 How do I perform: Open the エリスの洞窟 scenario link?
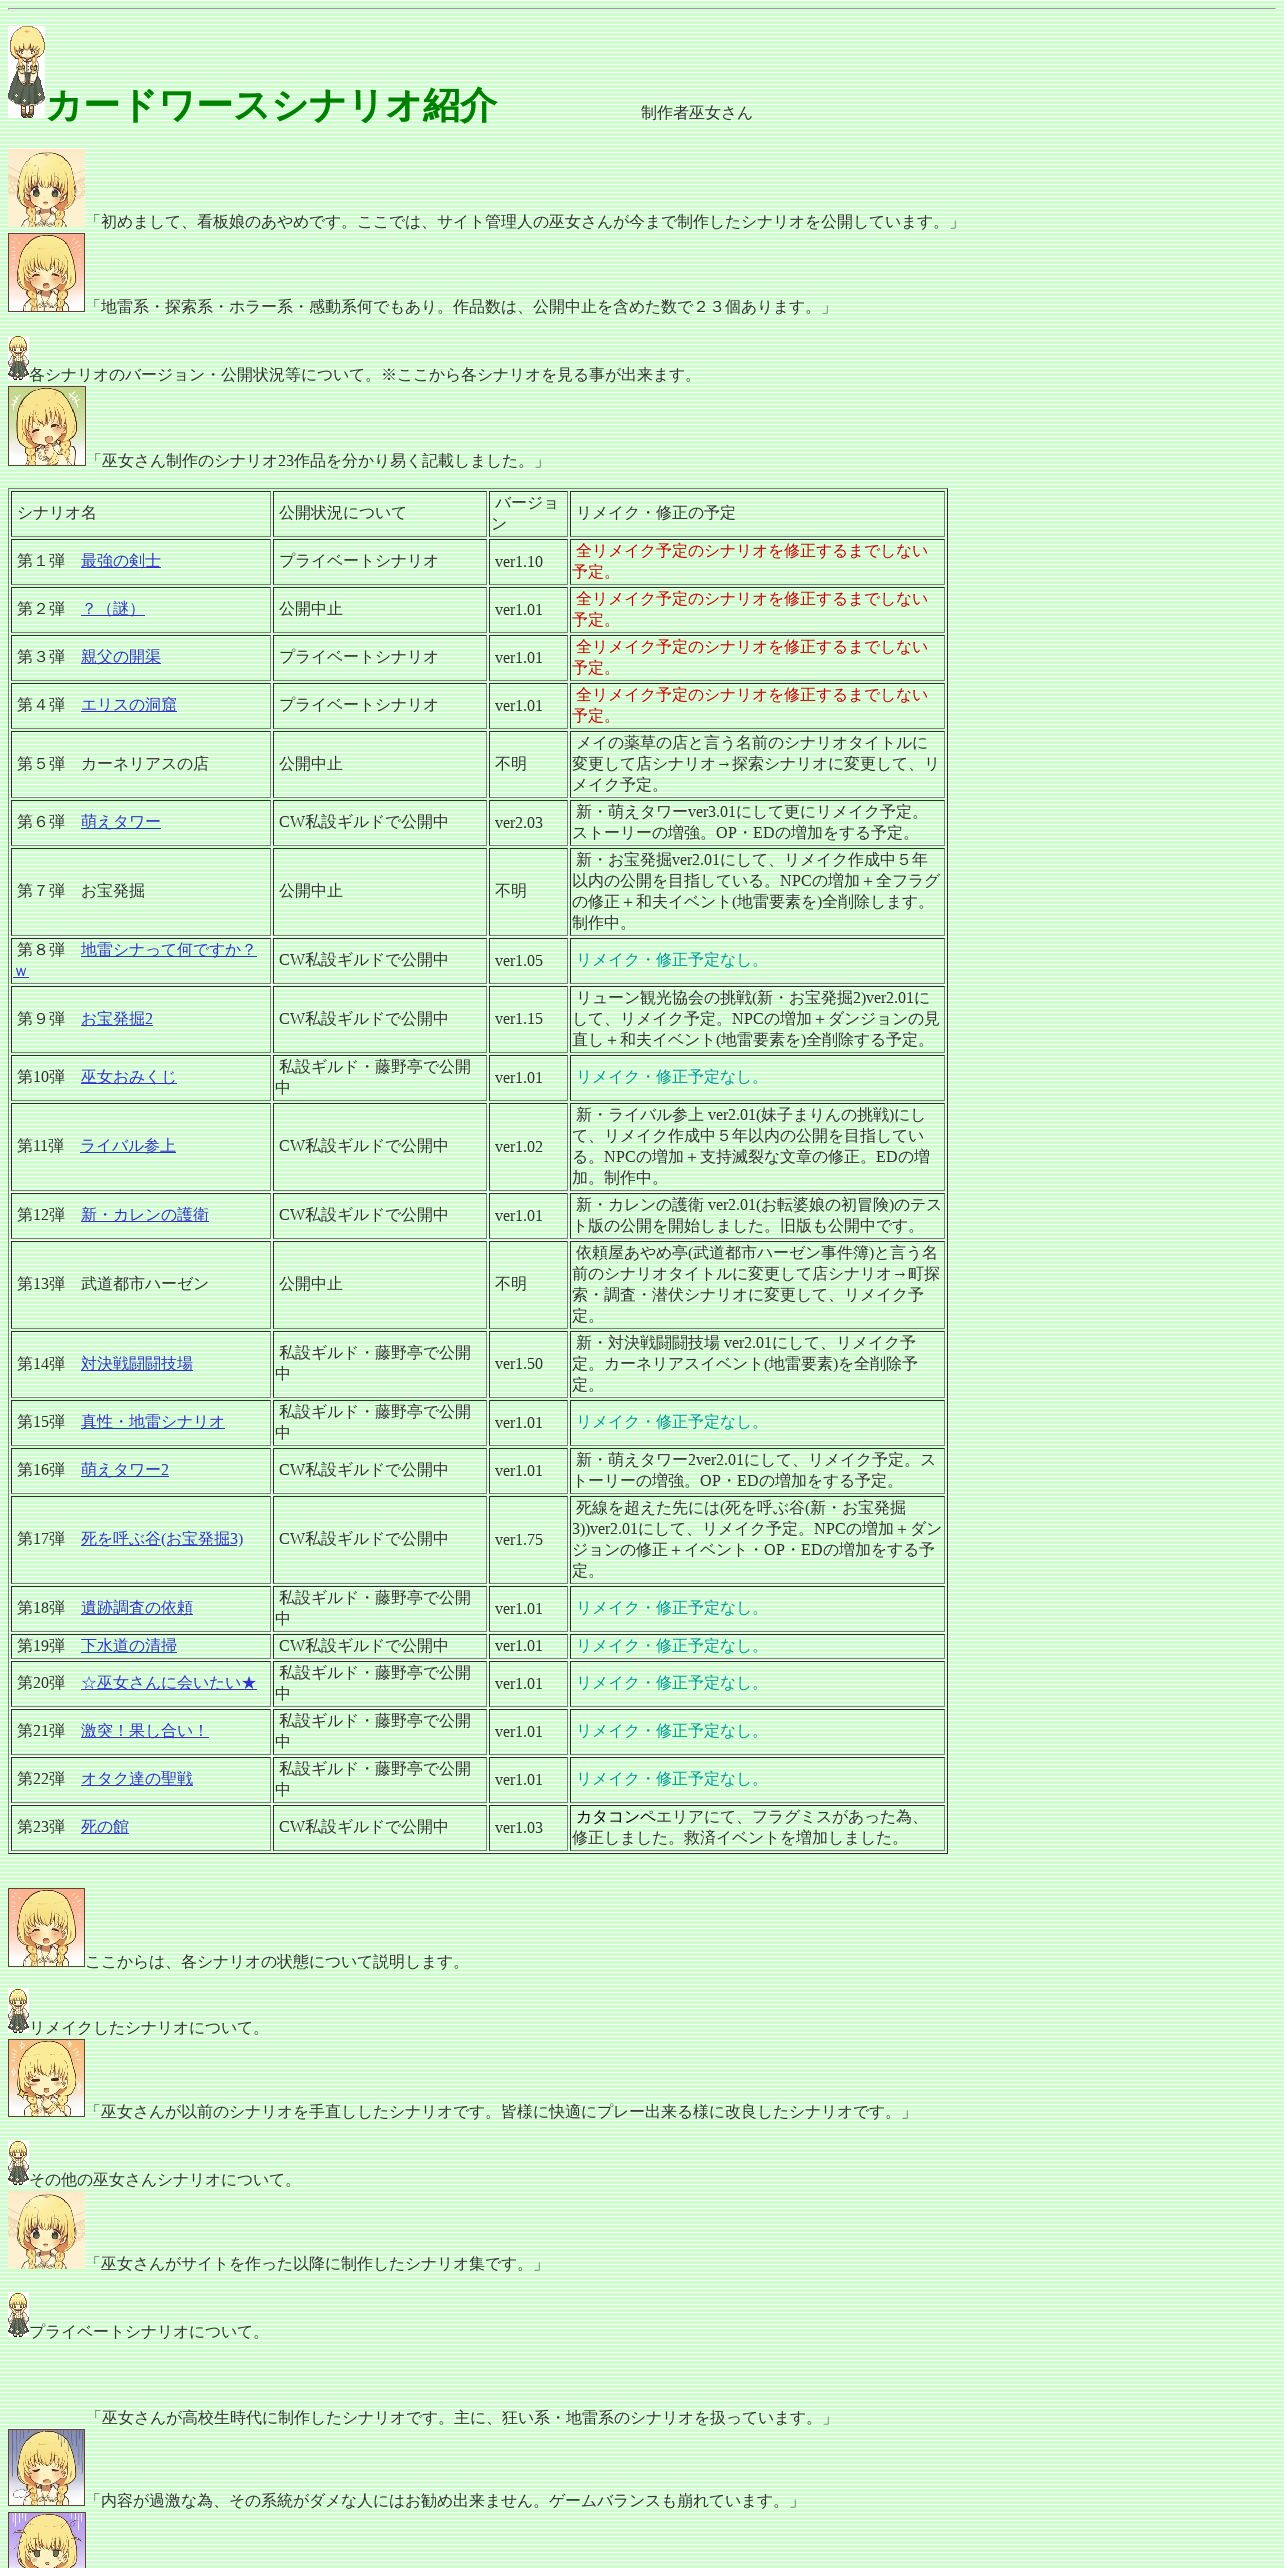pyautogui.click(x=128, y=705)
